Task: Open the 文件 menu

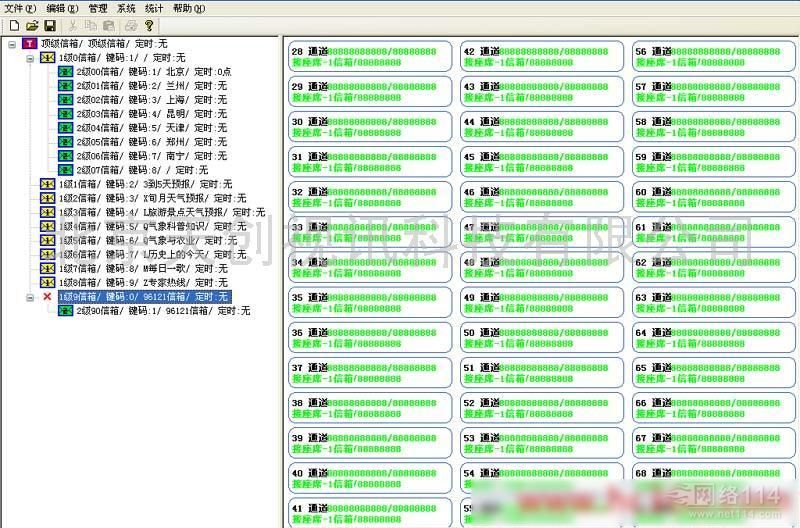Action: tap(19, 8)
